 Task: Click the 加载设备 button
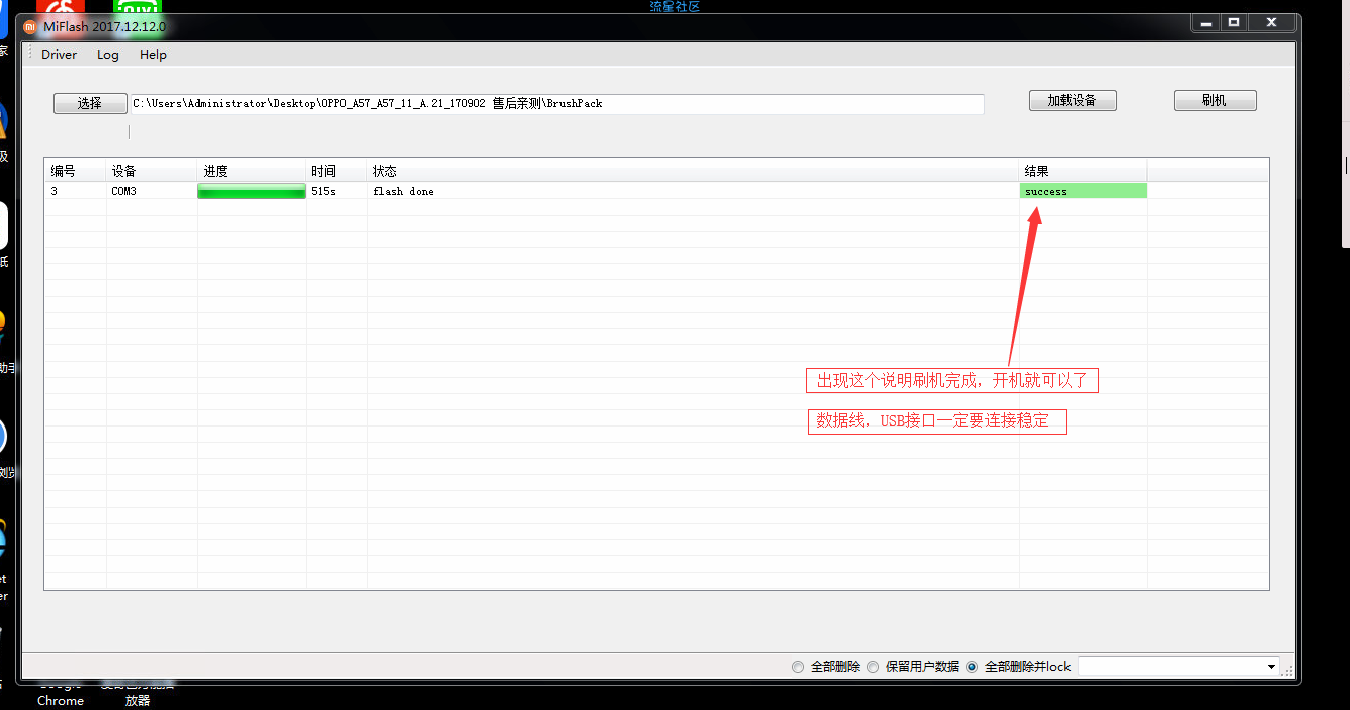(x=1072, y=101)
